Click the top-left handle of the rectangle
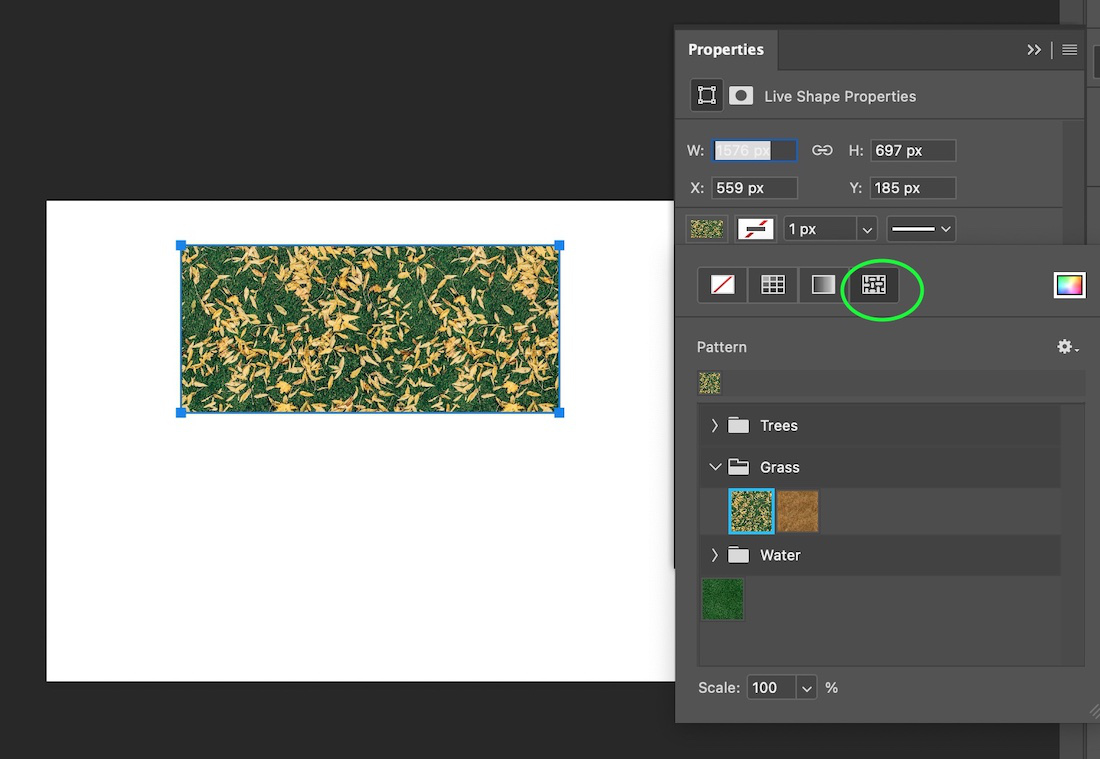This screenshot has height=759, width=1100. [181, 245]
